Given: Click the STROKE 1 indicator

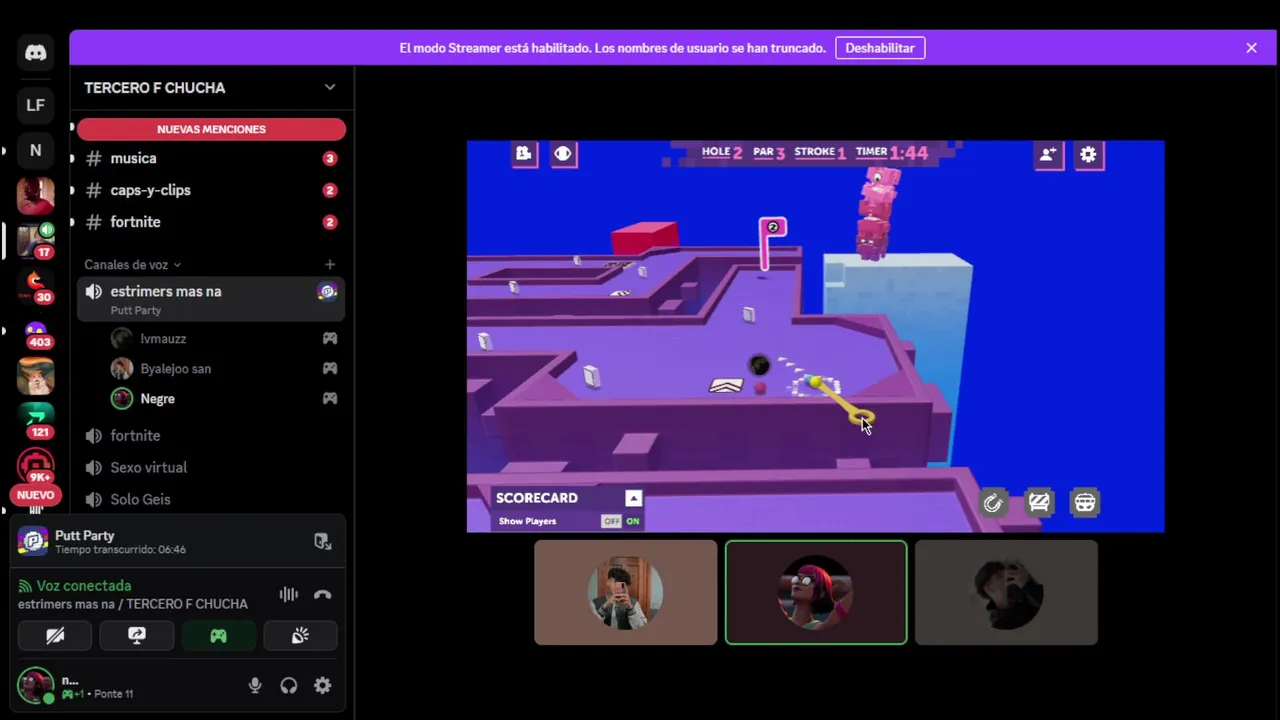Looking at the screenshot, I should click(820, 152).
